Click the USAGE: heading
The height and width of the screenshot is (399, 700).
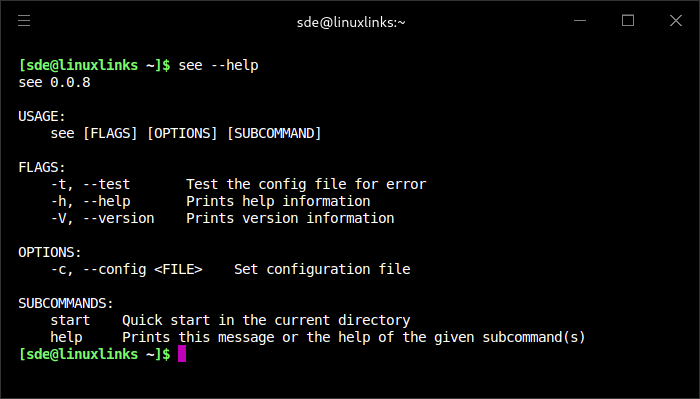[x=42, y=116]
